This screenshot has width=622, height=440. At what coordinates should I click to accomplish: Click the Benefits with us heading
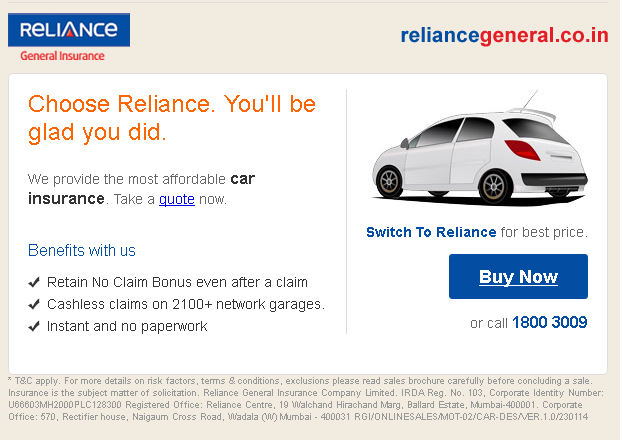[82, 250]
